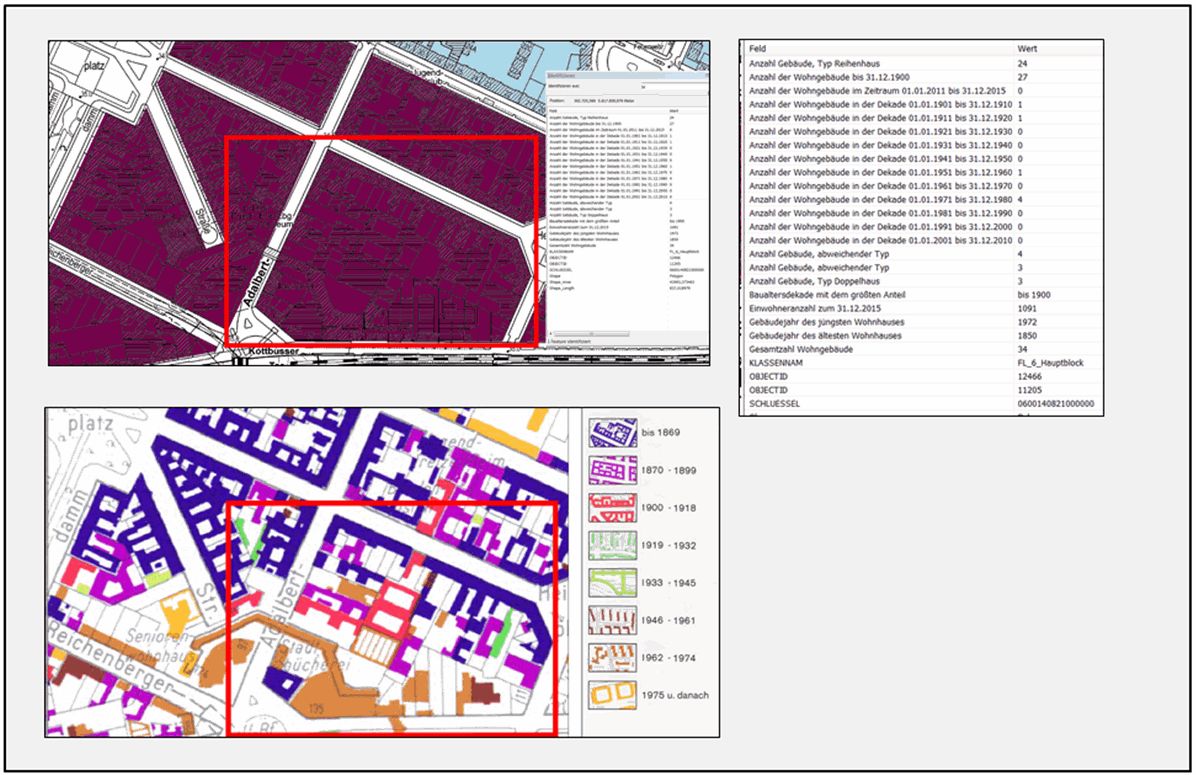Screen dimensions: 1196x775
Task: Click legend label '1975 u. danach'
Action: click(675, 695)
